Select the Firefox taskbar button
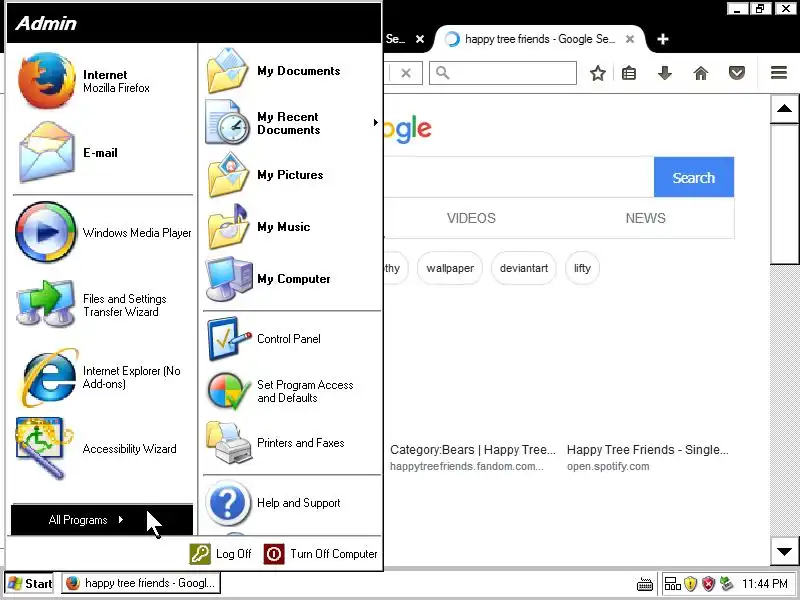This screenshot has width=800, height=600. 141,583
